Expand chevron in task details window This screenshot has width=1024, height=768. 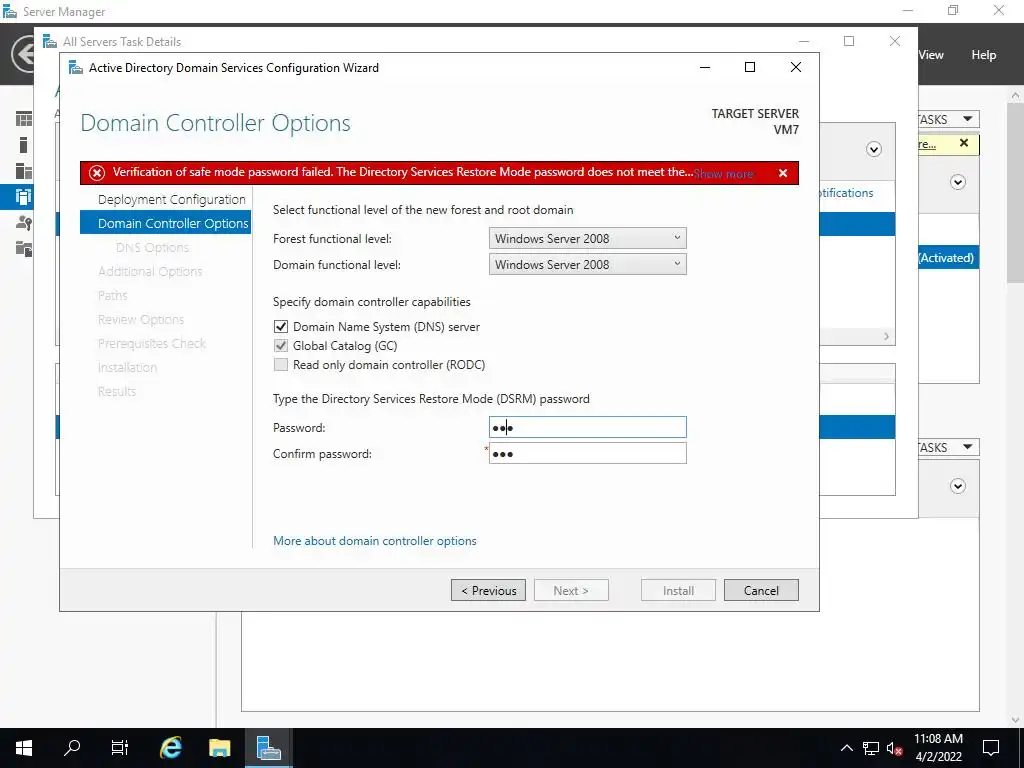874,150
